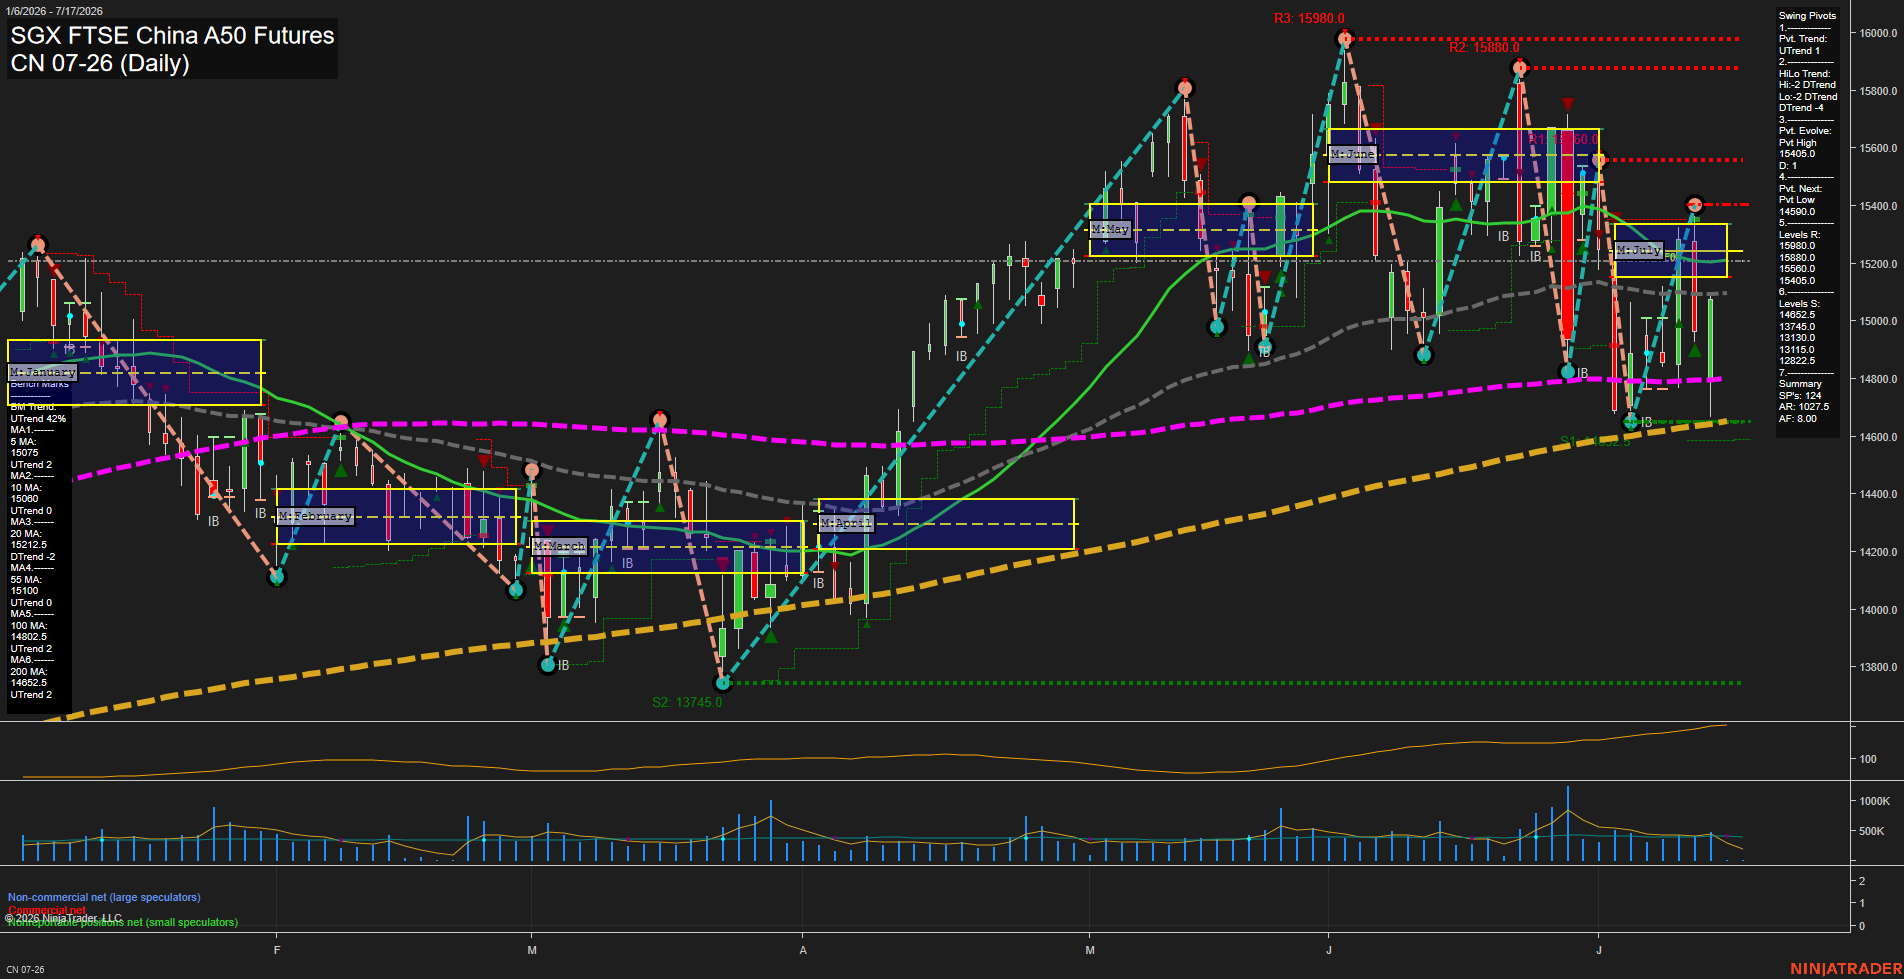Click the Summary heading in pivots panel

[x=1800, y=384]
